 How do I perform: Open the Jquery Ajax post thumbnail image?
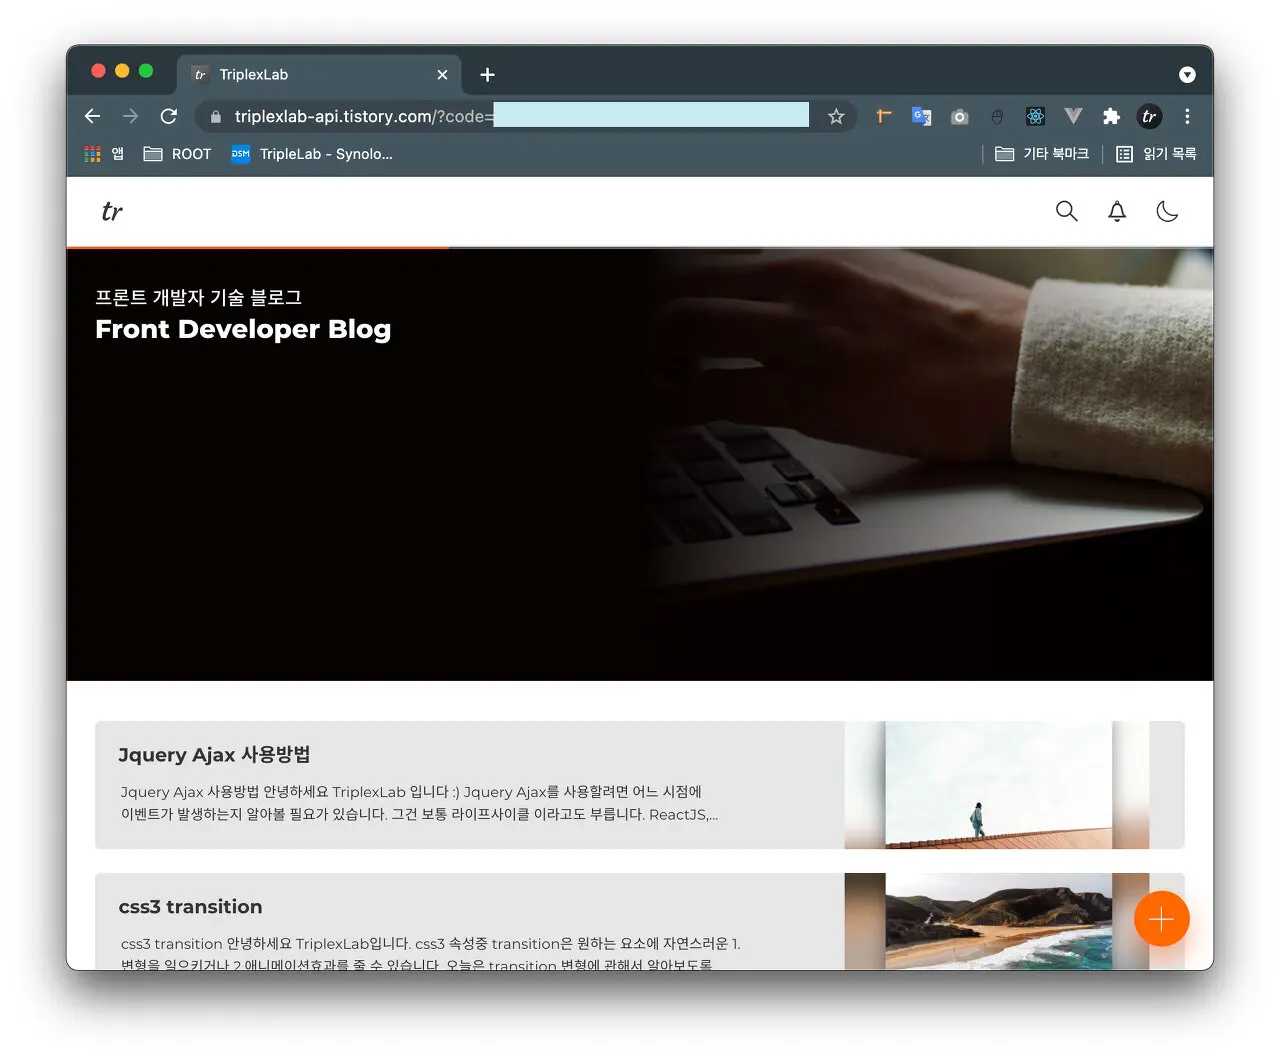point(997,785)
